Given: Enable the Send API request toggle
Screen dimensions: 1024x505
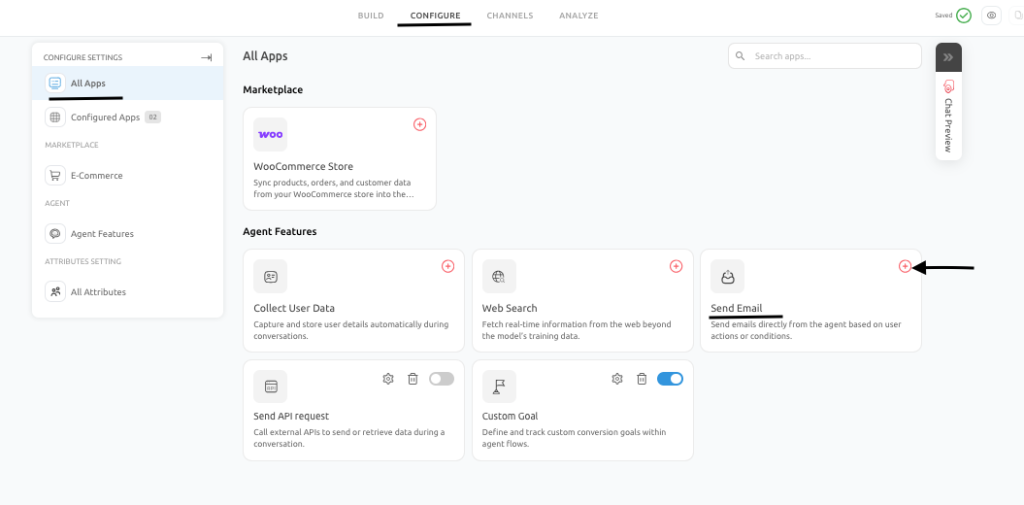Looking at the screenshot, I should point(441,379).
